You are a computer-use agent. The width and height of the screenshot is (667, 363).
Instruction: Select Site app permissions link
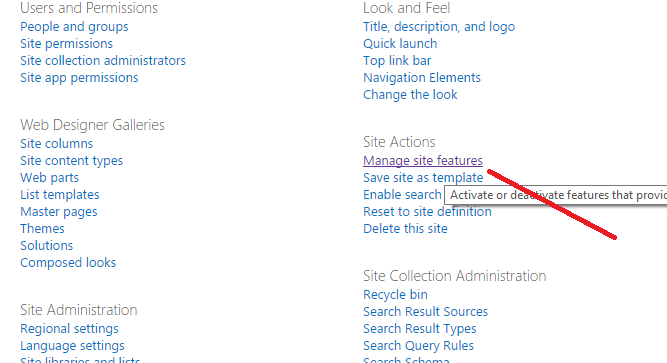pyautogui.click(x=79, y=78)
